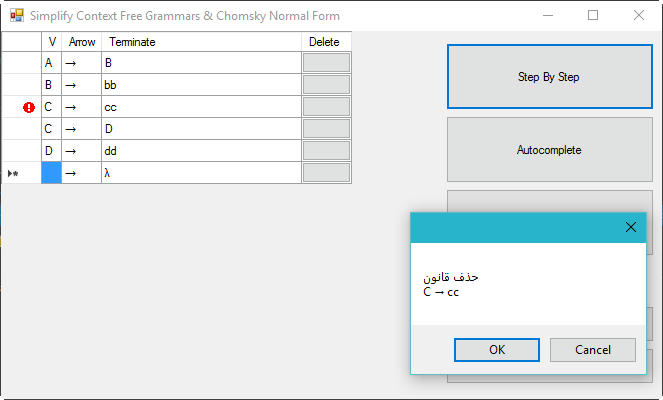Click the Step By Step button
This screenshot has width=663, height=400.
550,77
